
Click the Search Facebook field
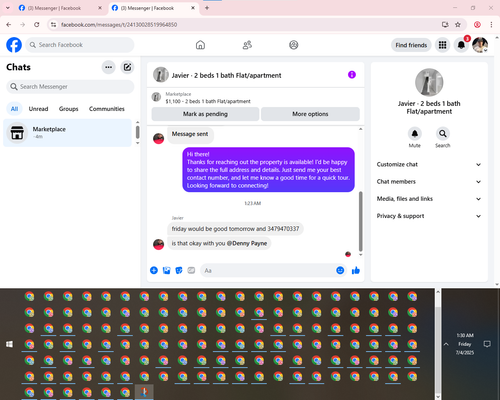tap(80, 45)
